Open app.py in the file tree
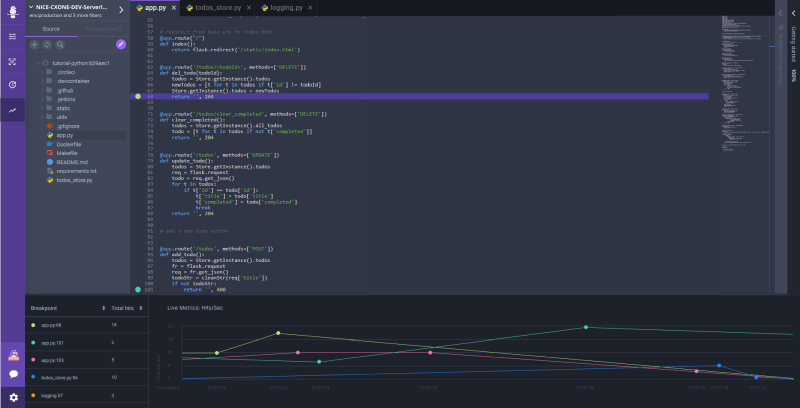This screenshot has width=800, height=408. [x=65, y=135]
